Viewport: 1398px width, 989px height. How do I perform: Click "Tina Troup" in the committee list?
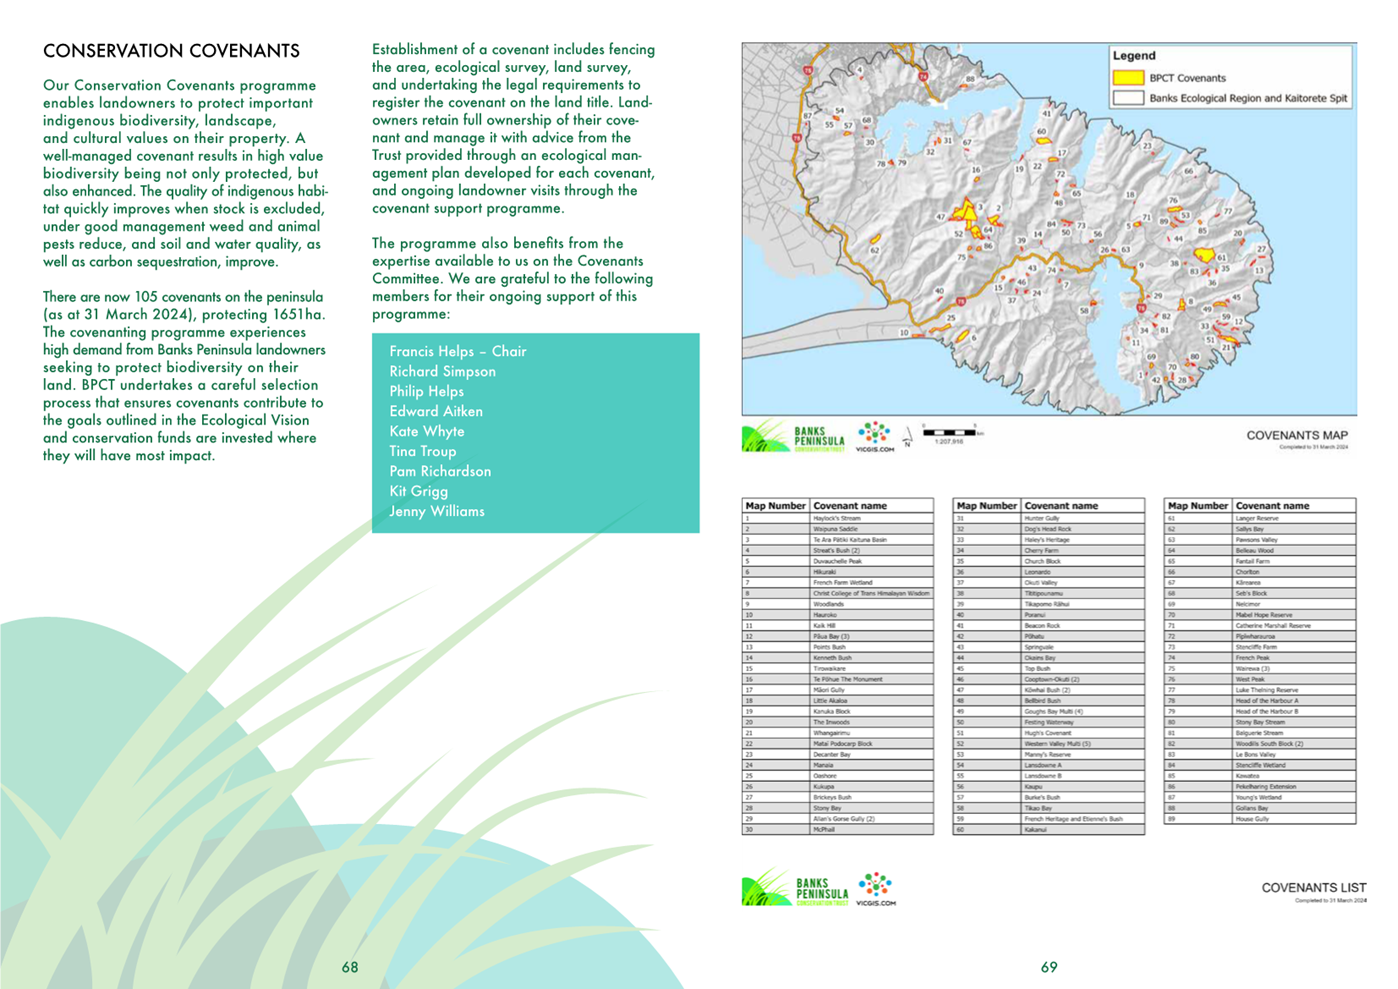422,451
